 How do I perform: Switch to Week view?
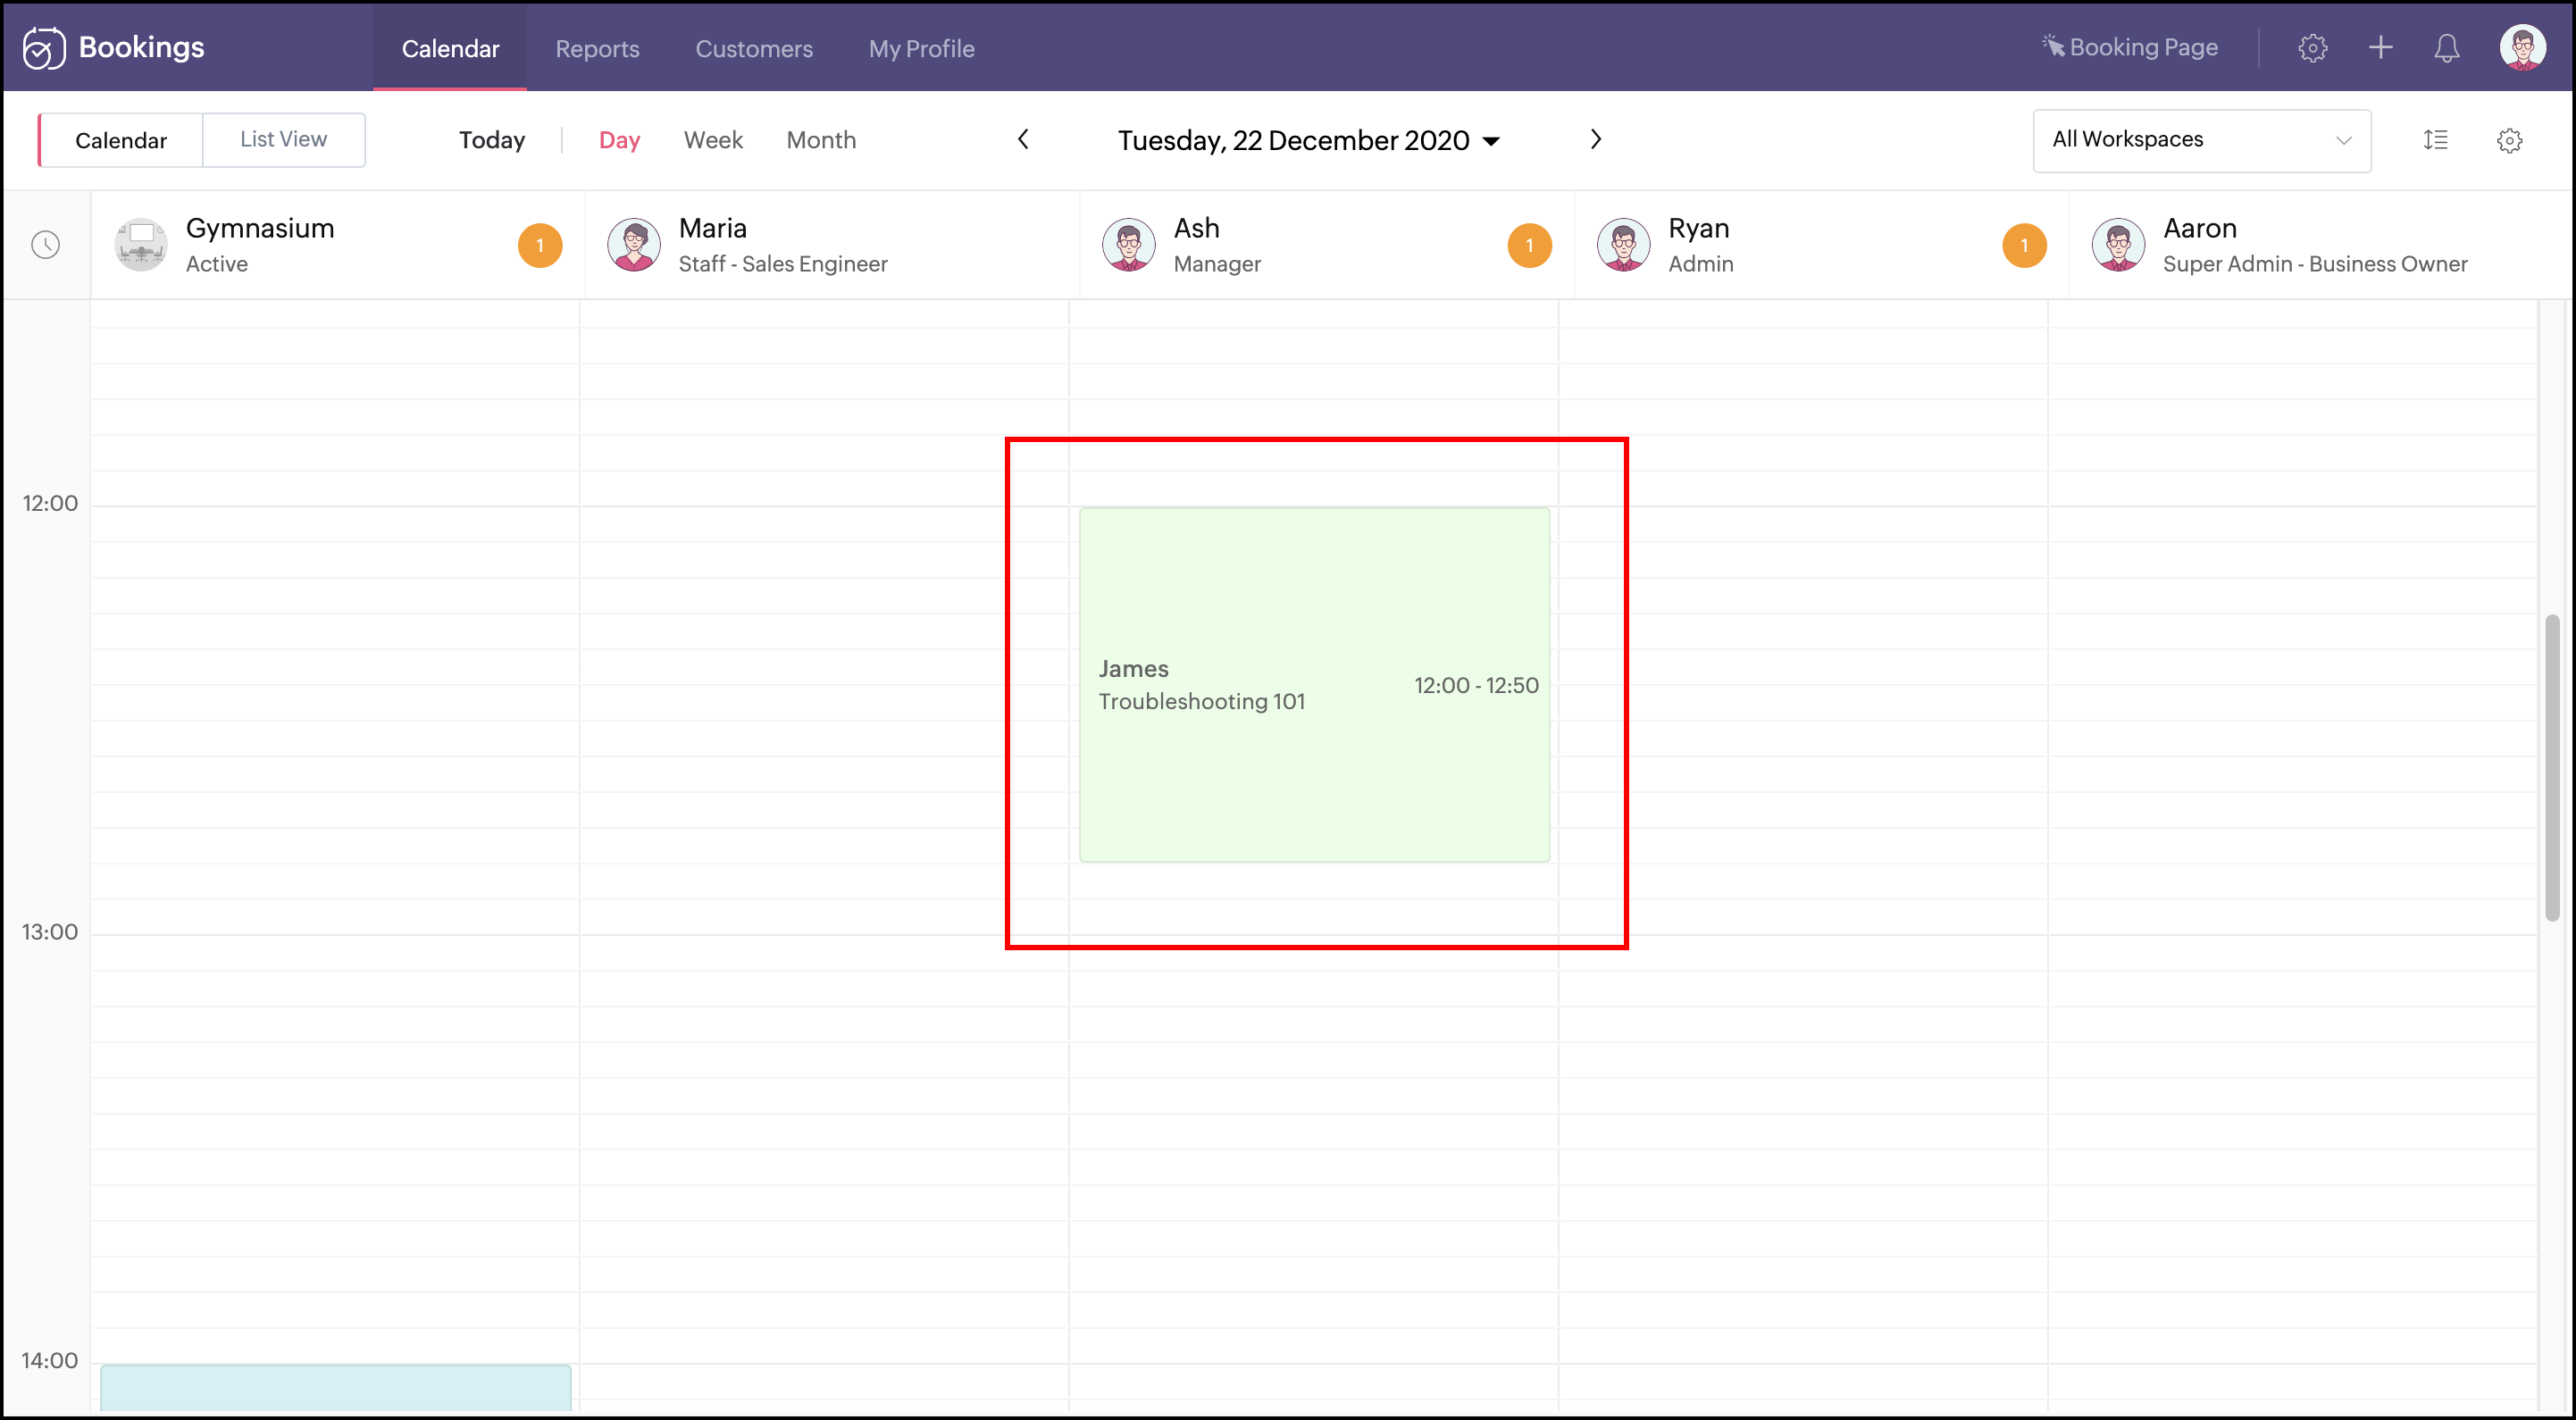click(713, 140)
